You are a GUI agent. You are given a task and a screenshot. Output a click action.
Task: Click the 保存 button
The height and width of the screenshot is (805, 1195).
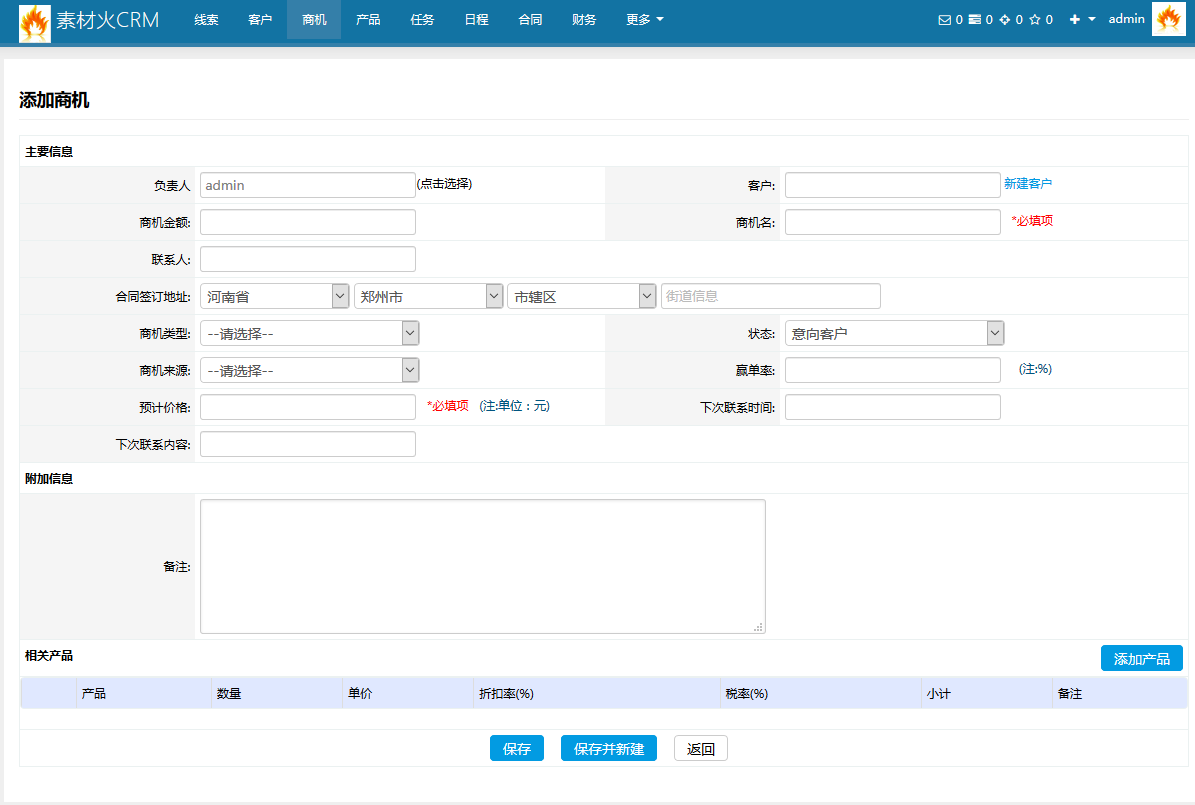coord(517,749)
